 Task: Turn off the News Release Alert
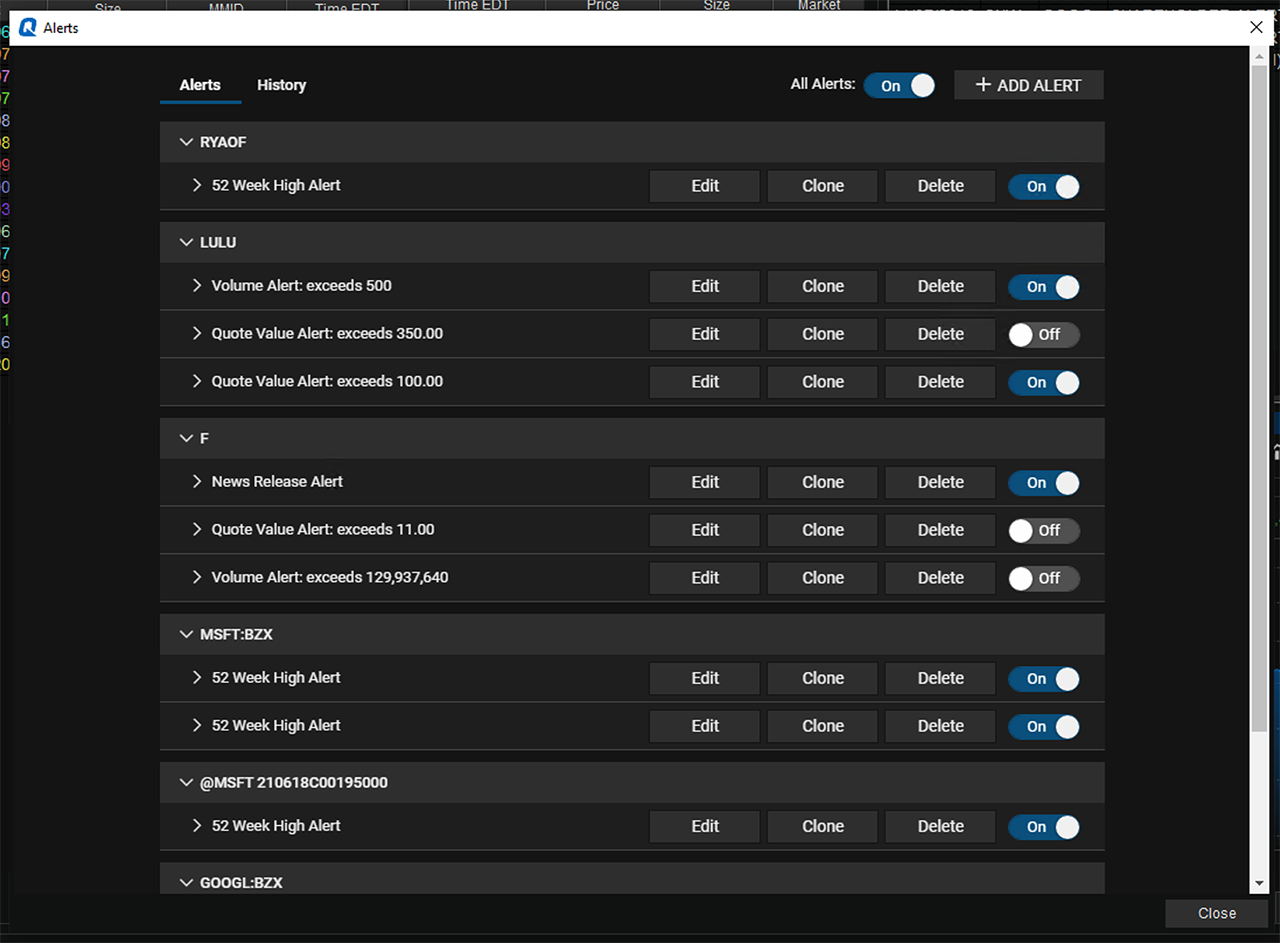[x=1044, y=482]
